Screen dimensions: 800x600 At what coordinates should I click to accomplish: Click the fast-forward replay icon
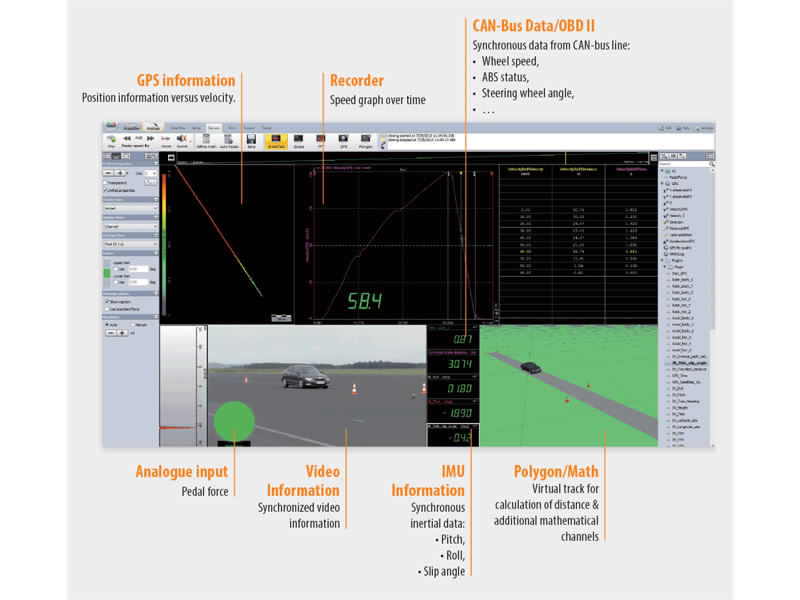tap(151, 139)
